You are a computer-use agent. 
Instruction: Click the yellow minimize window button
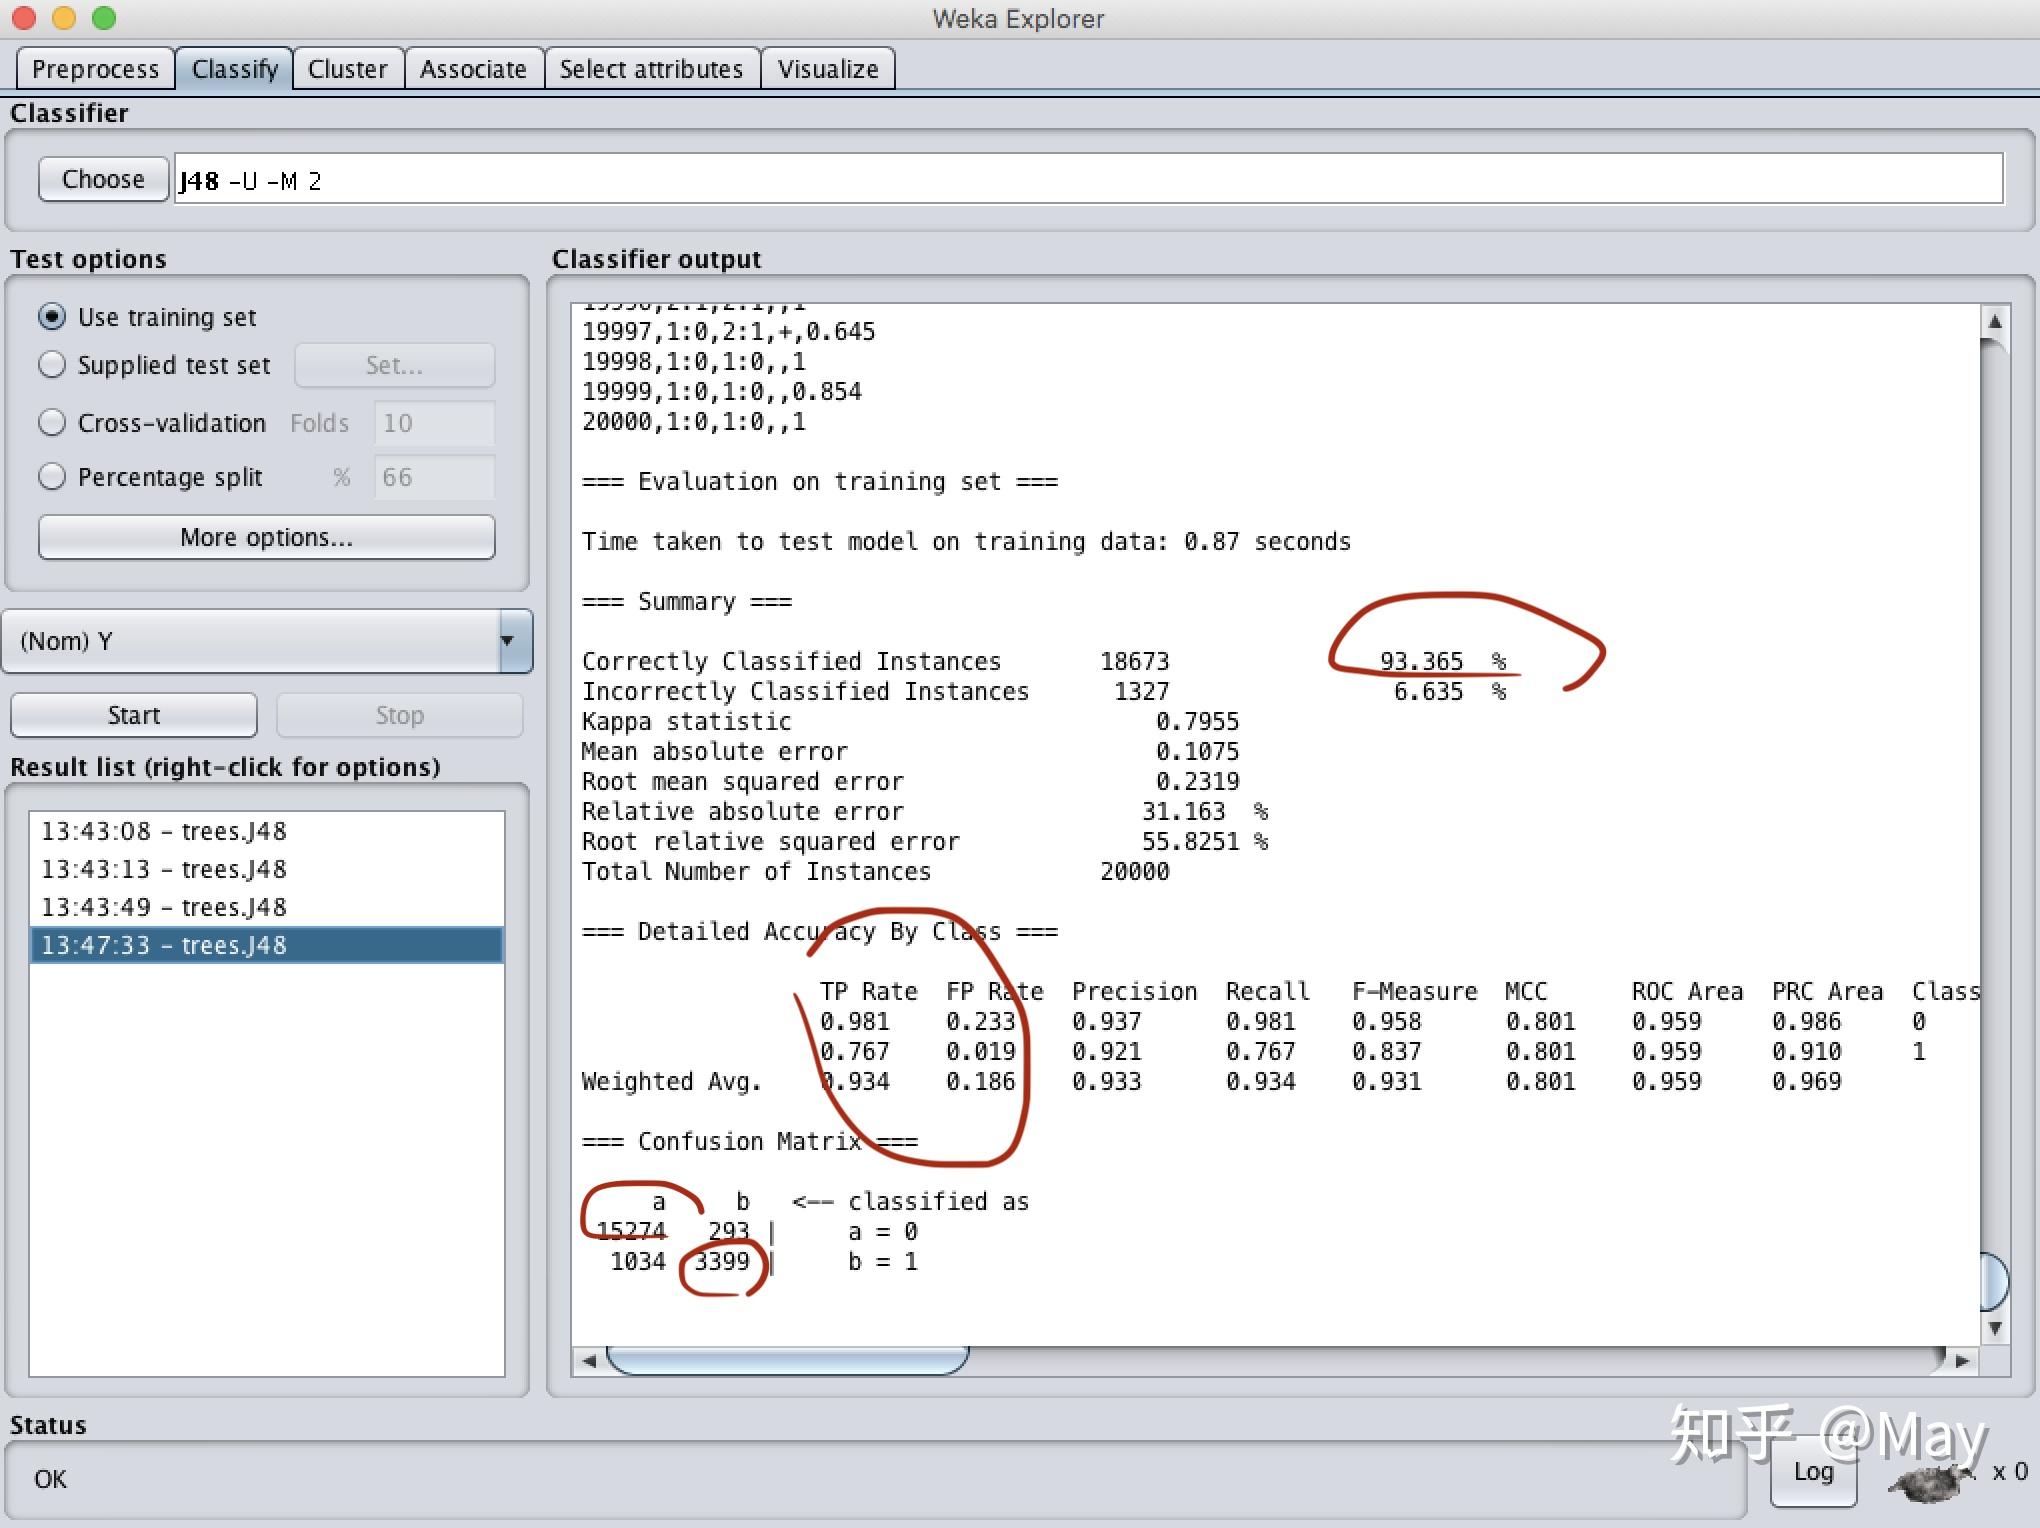click(x=64, y=18)
